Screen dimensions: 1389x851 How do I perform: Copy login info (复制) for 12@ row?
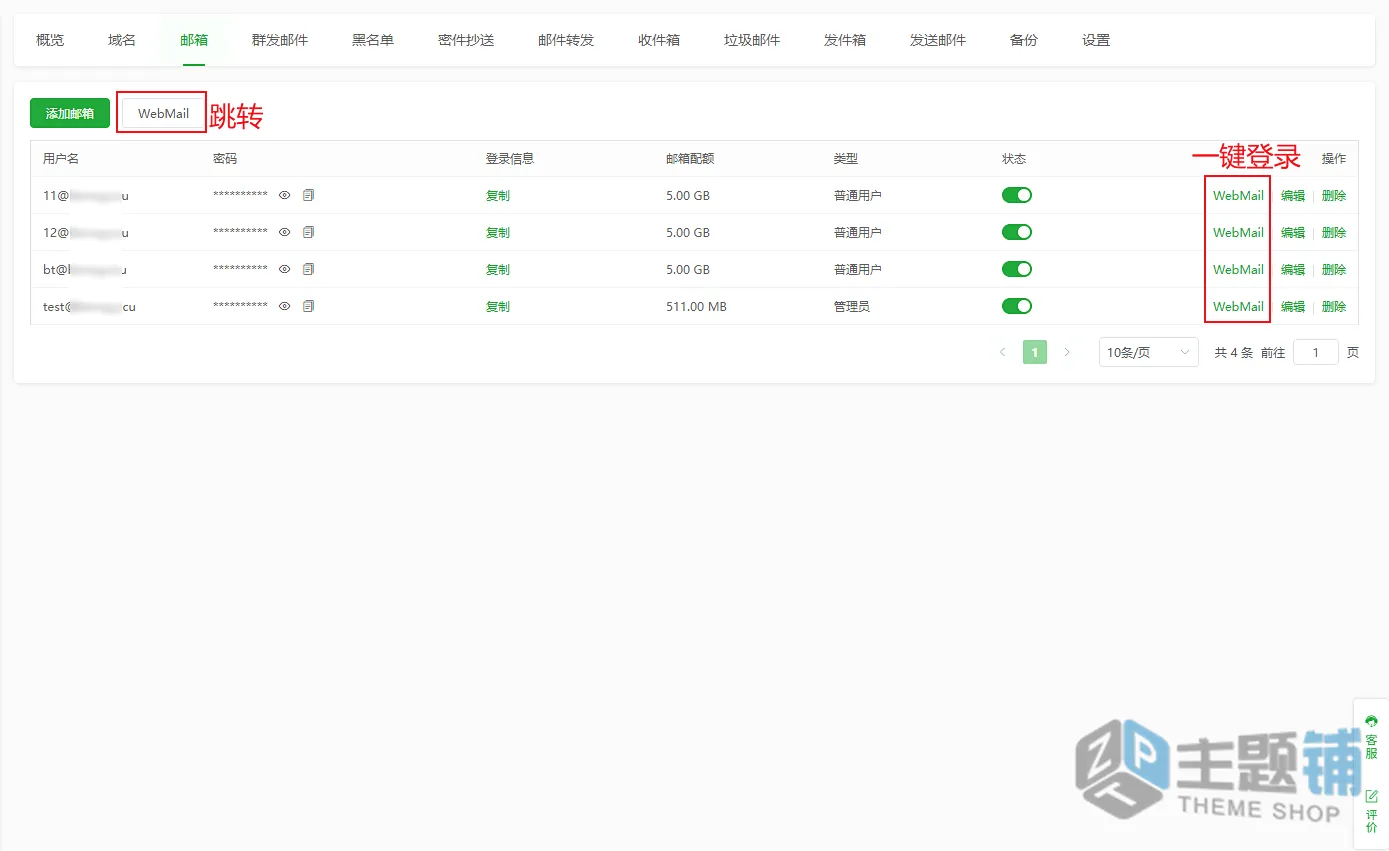[x=498, y=233]
